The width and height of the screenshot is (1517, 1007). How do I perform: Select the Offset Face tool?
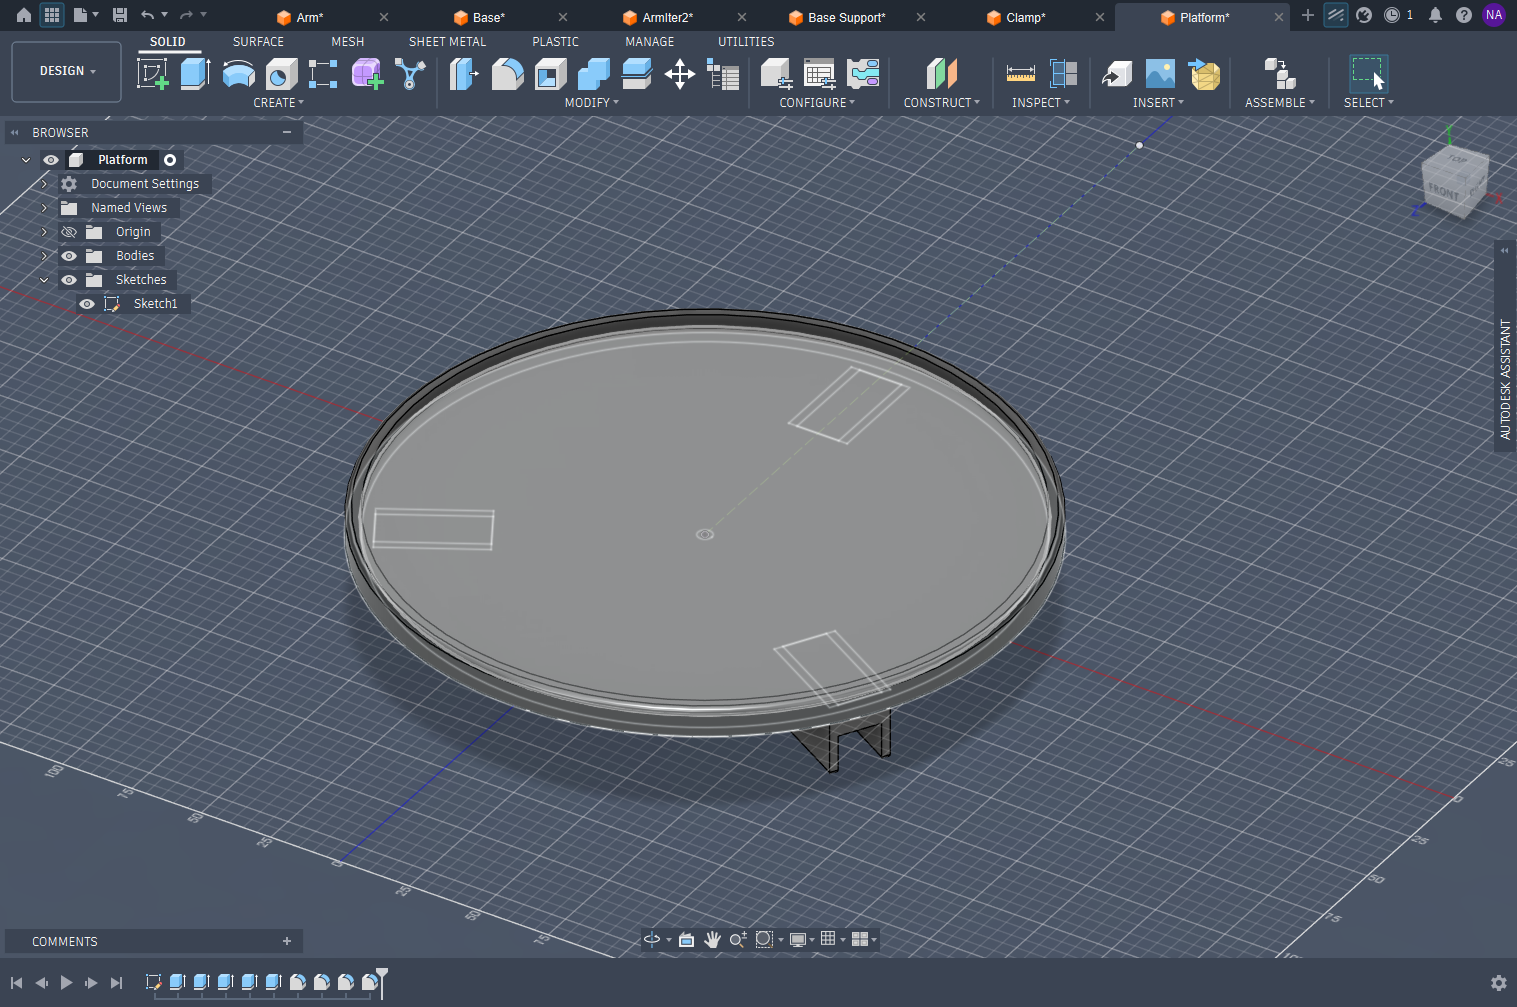(x=636, y=74)
